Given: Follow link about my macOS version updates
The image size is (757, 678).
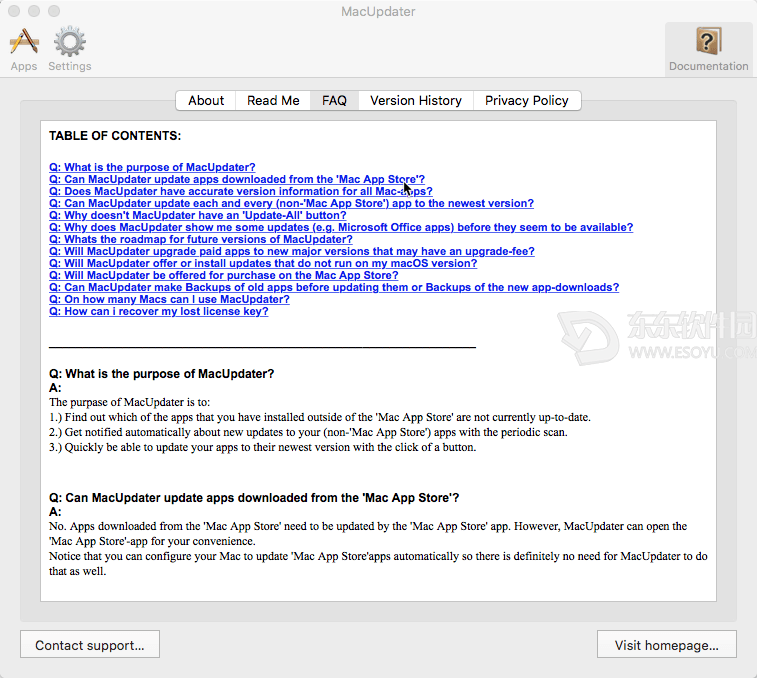Looking at the screenshot, I should (263, 264).
